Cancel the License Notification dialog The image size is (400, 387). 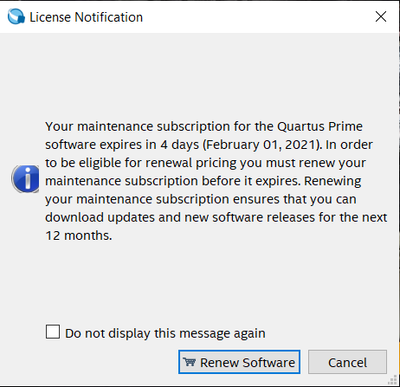tap(347, 362)
